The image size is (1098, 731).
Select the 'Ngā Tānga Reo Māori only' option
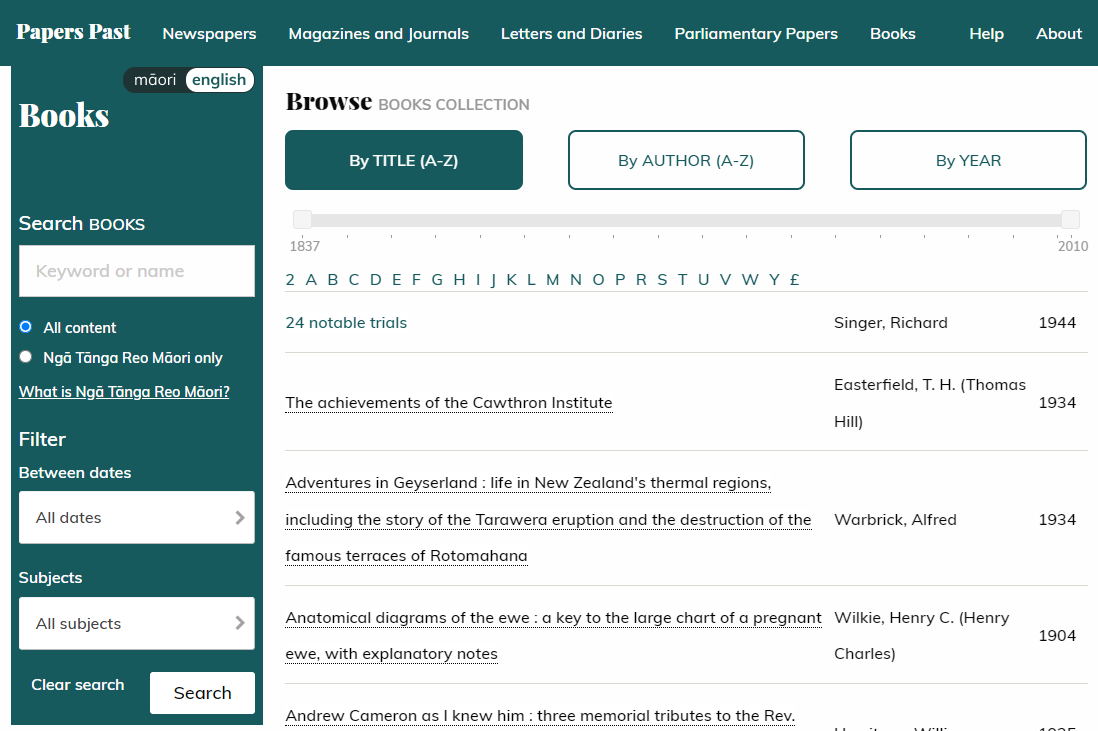coord(25,356)
